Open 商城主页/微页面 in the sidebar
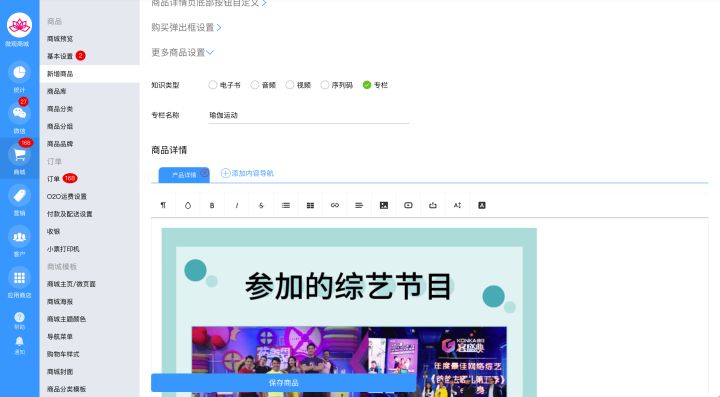Viewport: 720px width, 397px height. click(71, 284)
